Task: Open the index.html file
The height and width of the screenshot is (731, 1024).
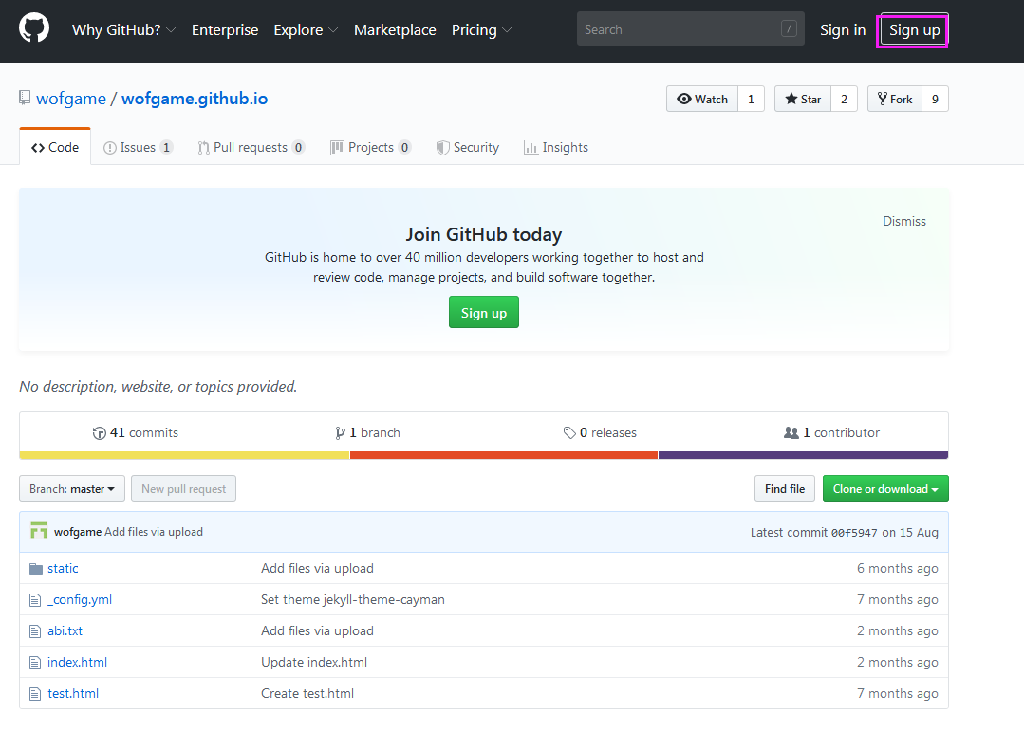Action: click(x=77, y=662)
